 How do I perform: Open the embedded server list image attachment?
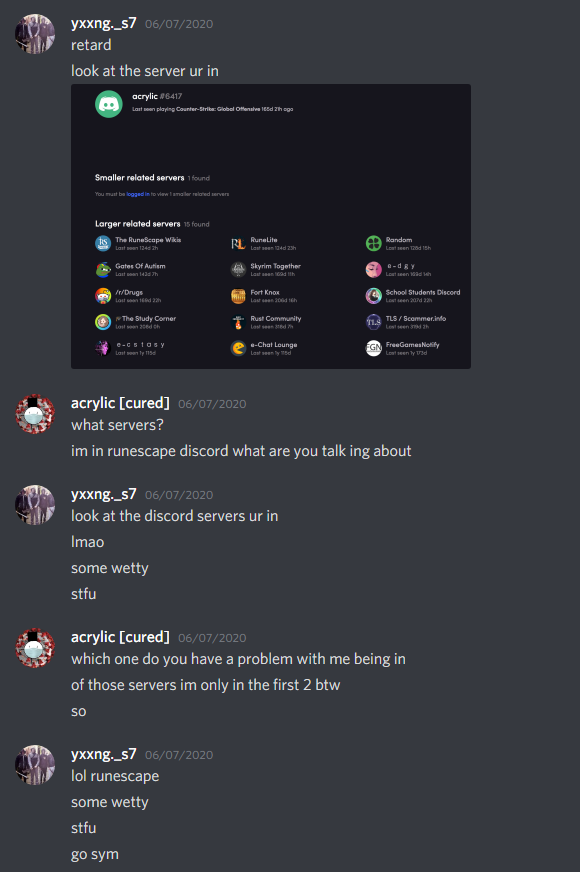pos(271,226)
